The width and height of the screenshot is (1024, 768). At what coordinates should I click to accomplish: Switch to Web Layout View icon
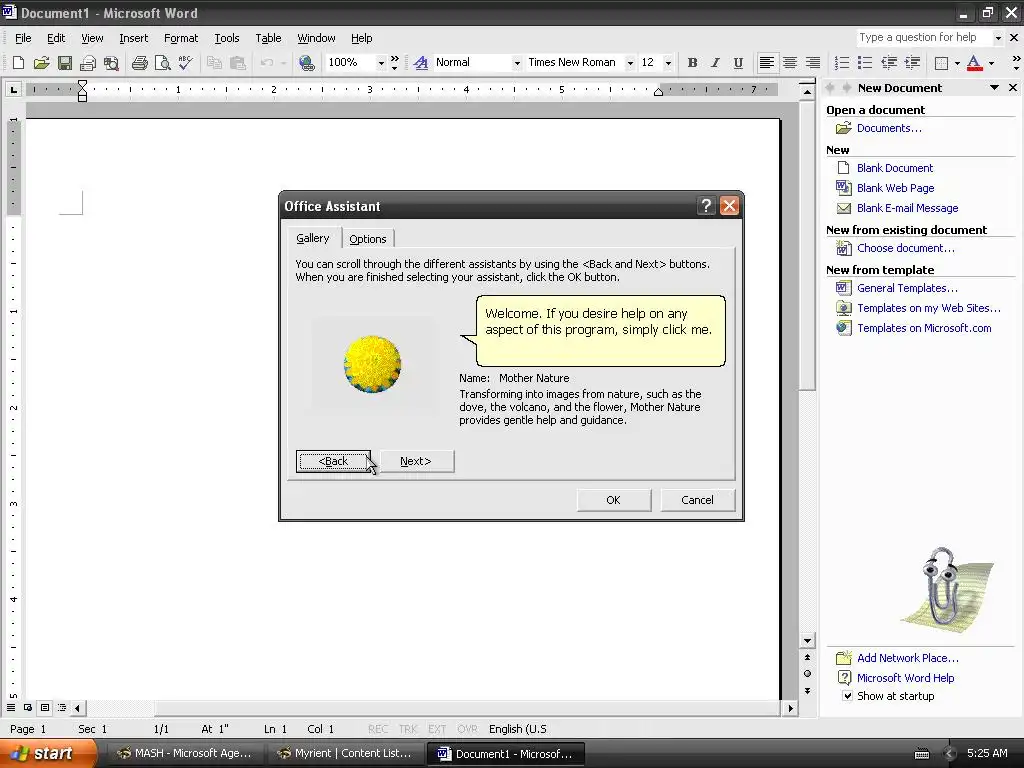coord(28,707)
